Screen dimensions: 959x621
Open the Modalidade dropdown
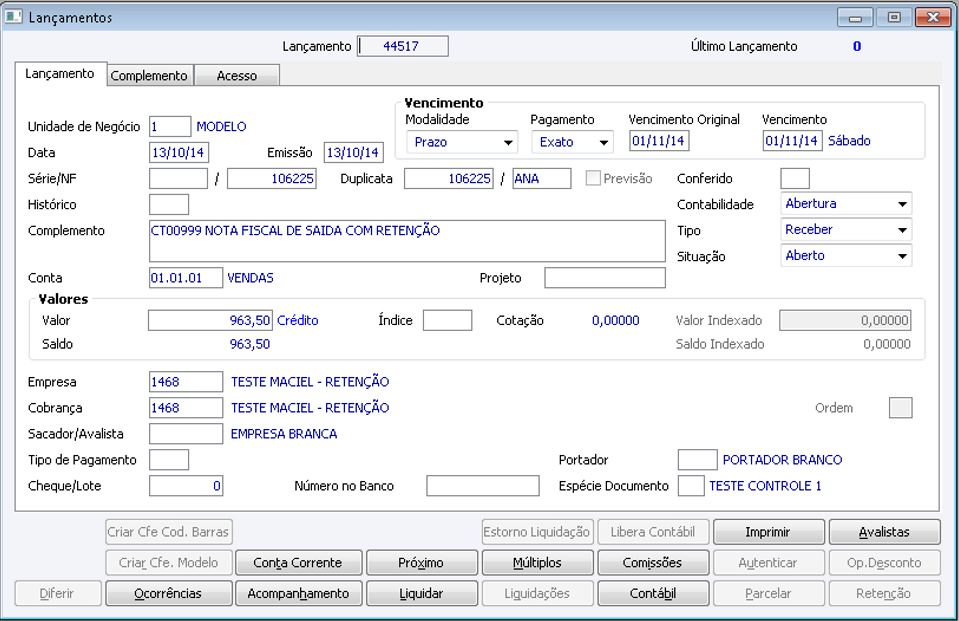(509, 142)
